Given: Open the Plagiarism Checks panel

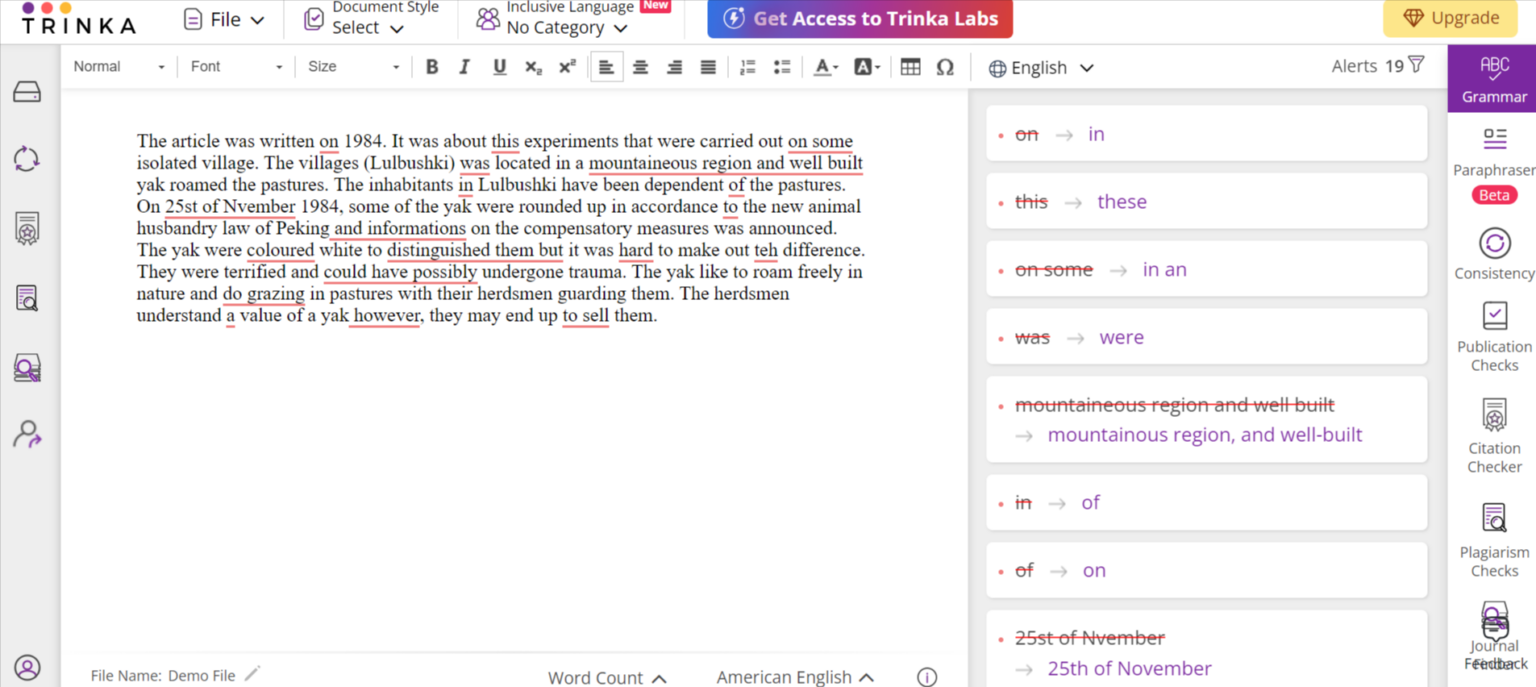Looking at the screenshot, I should point(1493,533).
